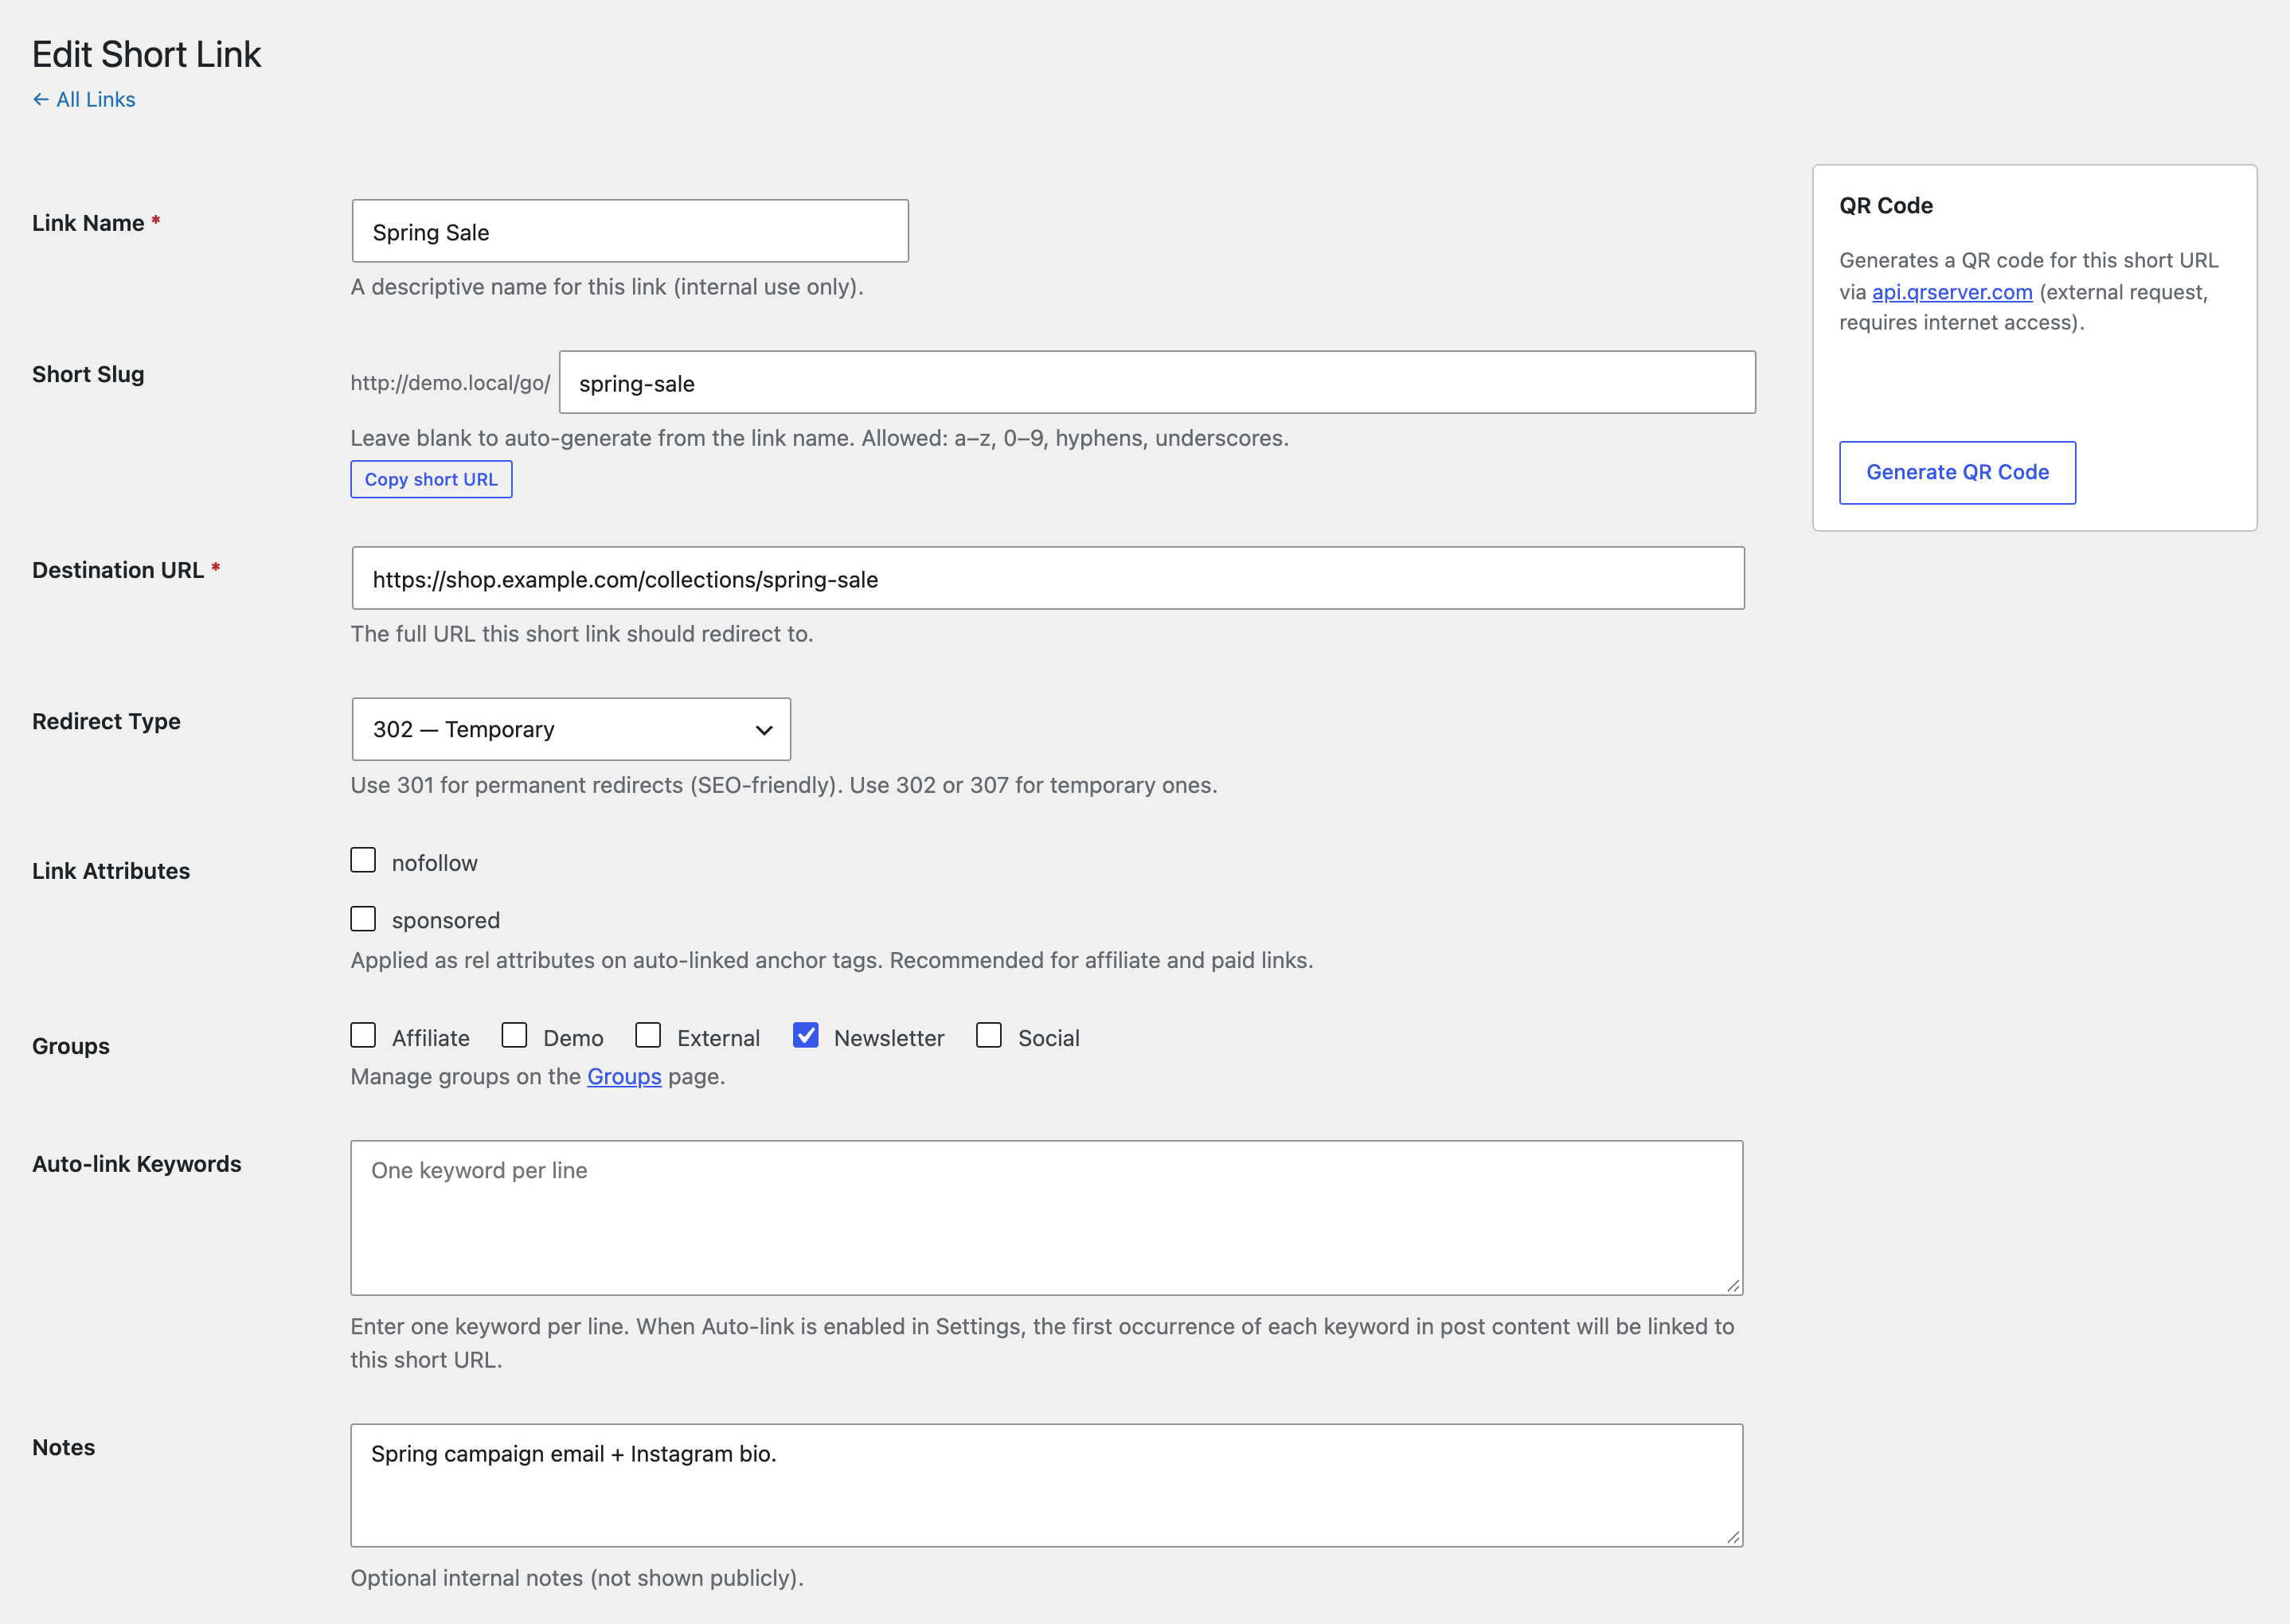This screenshot has width=2290, height=1624.
Task: Click the "Edit Short Link" heading
Action: click(146, 54)
